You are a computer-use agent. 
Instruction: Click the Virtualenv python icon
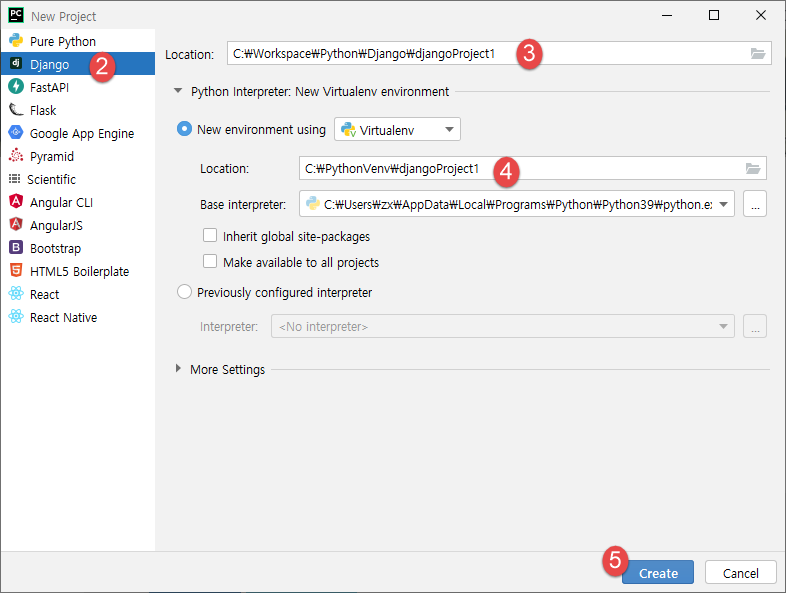pos(348,130)
